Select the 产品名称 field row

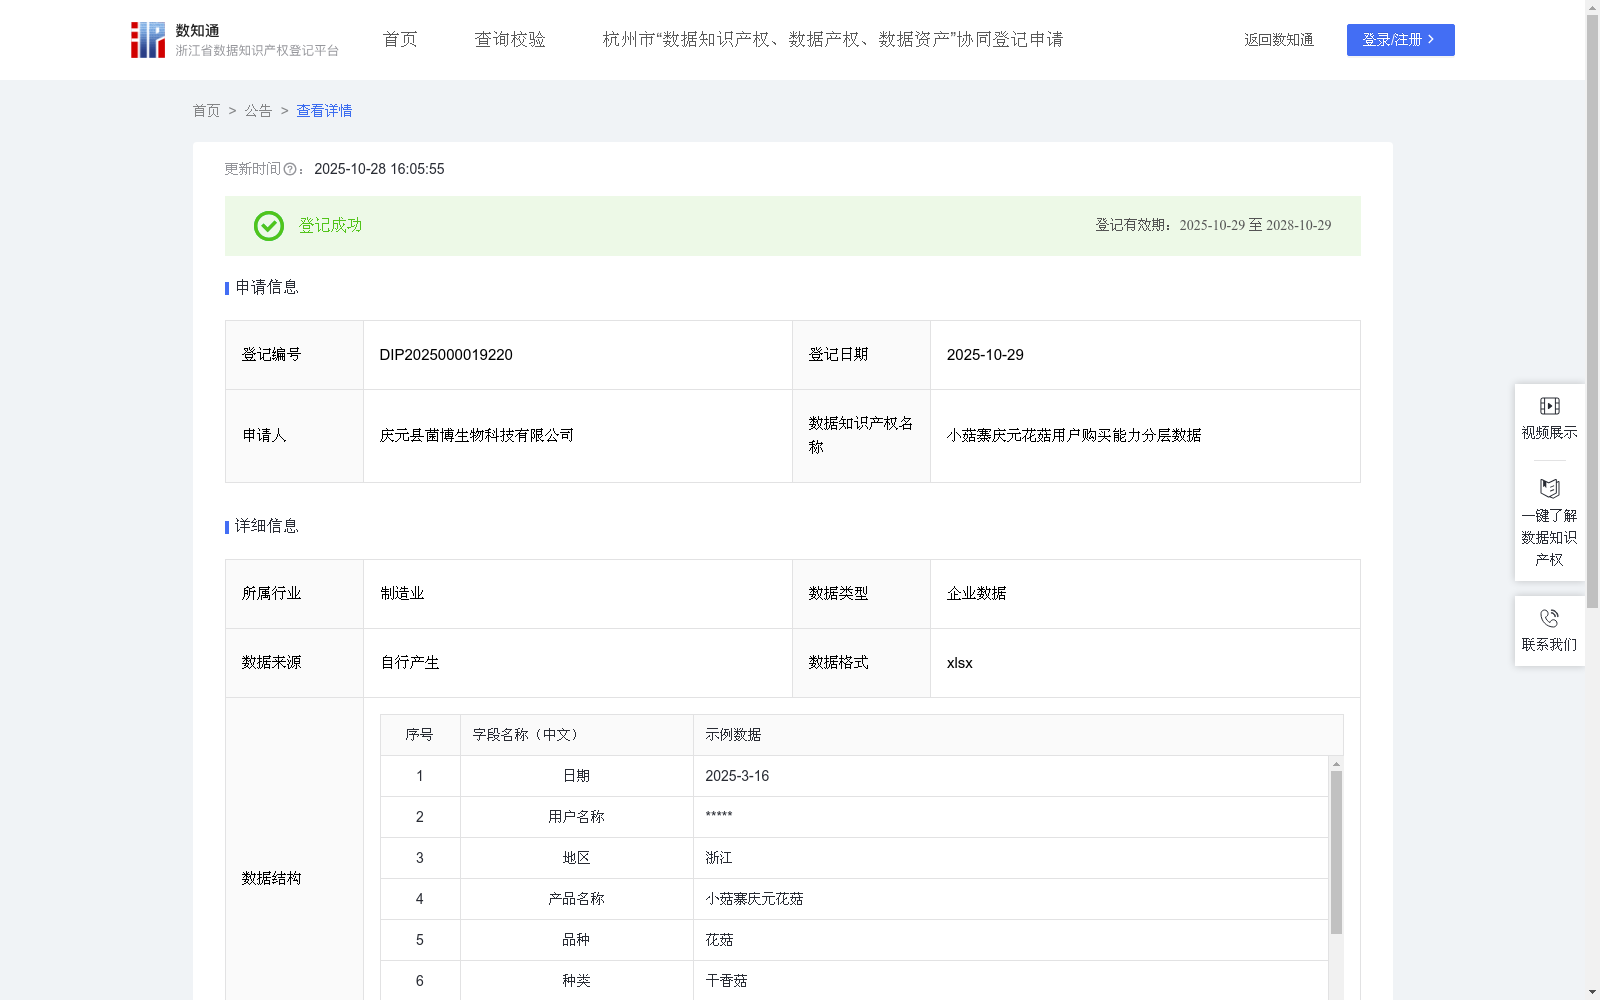click(854, 899)
